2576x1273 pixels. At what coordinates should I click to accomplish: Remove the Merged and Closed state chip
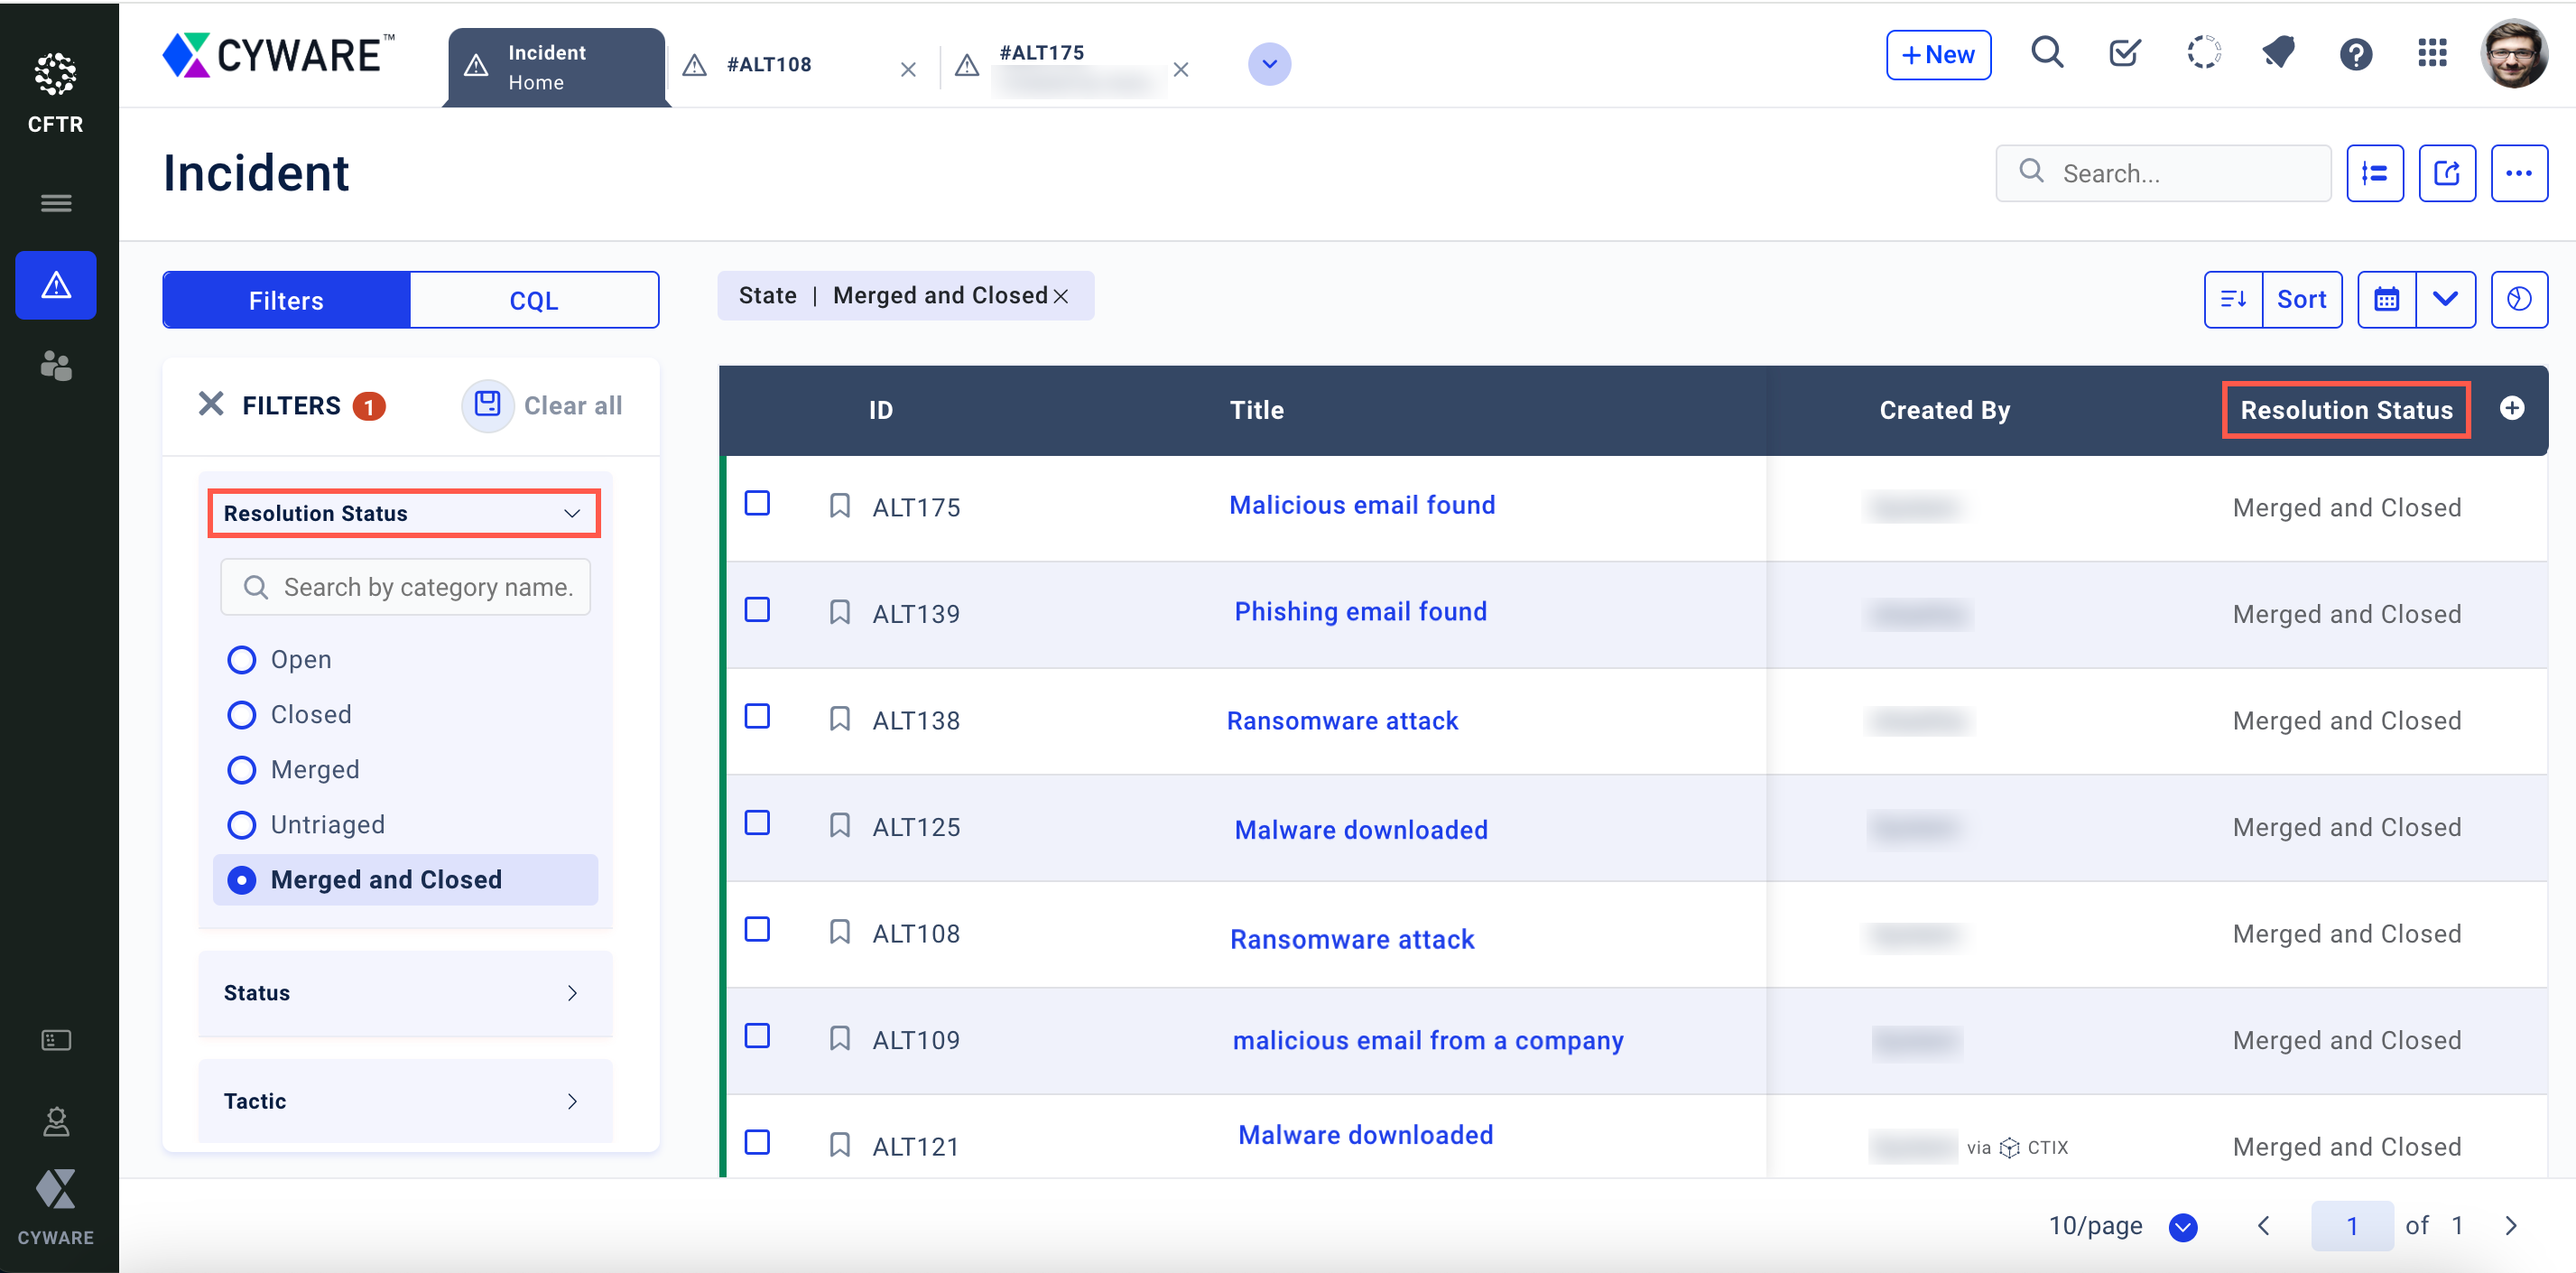click(x=1061, y=296)
